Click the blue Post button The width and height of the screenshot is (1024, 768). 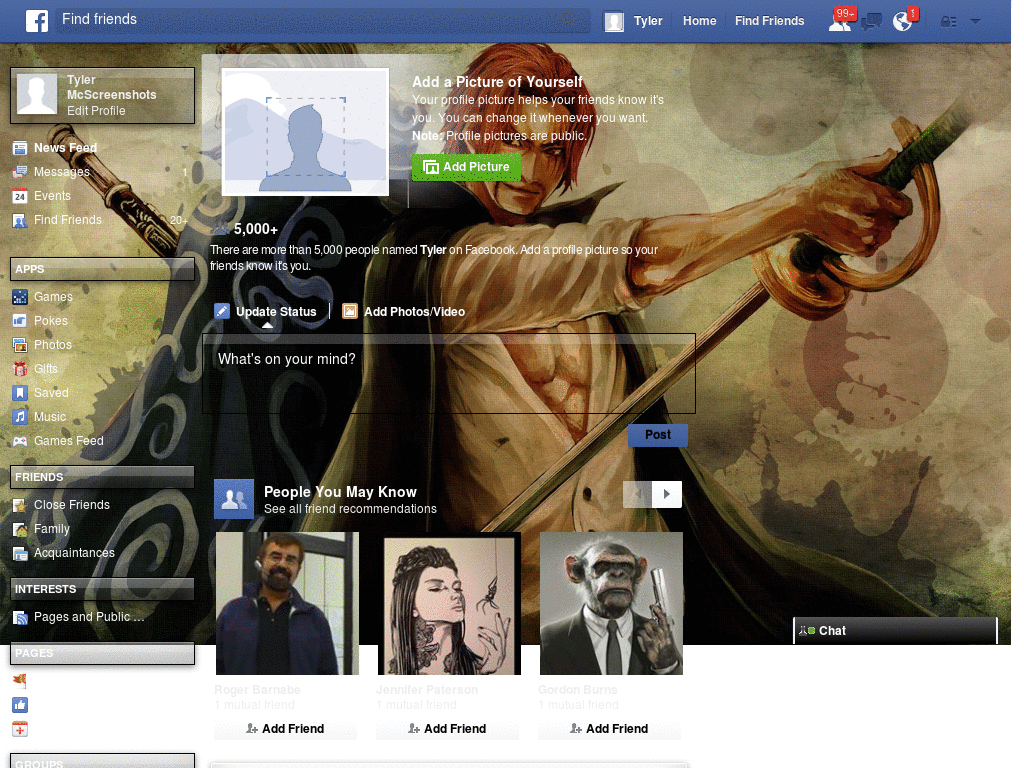658,435
